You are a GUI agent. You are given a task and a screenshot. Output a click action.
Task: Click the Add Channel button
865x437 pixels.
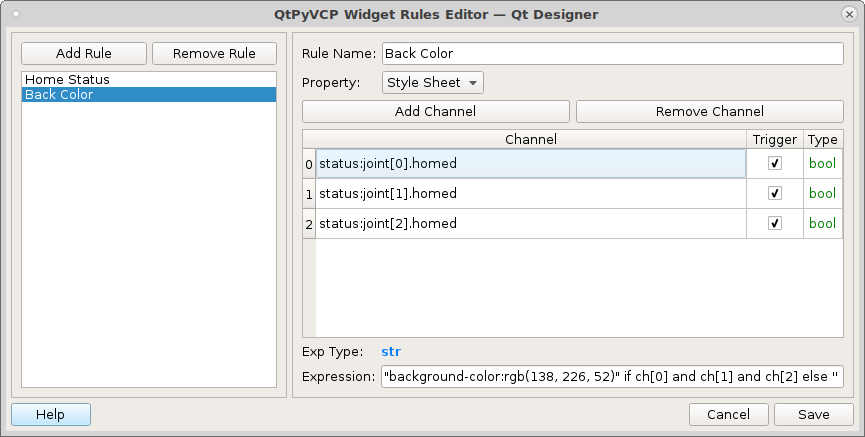(x=436, y=111)
